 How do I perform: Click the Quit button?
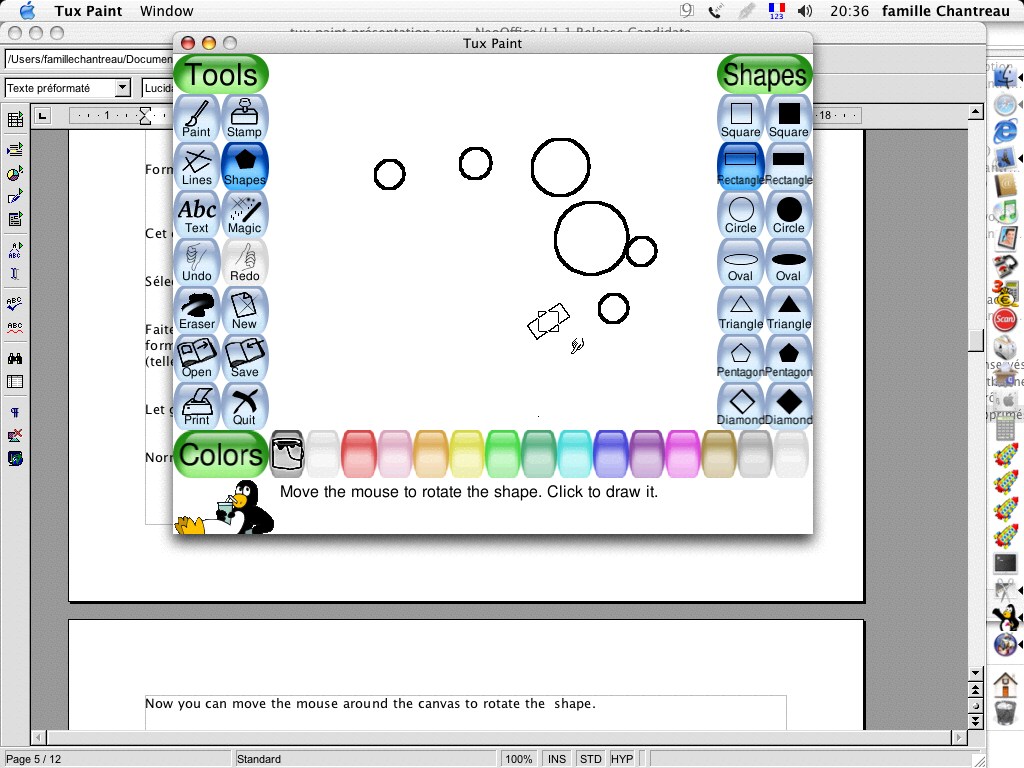[x=244, y=406]
